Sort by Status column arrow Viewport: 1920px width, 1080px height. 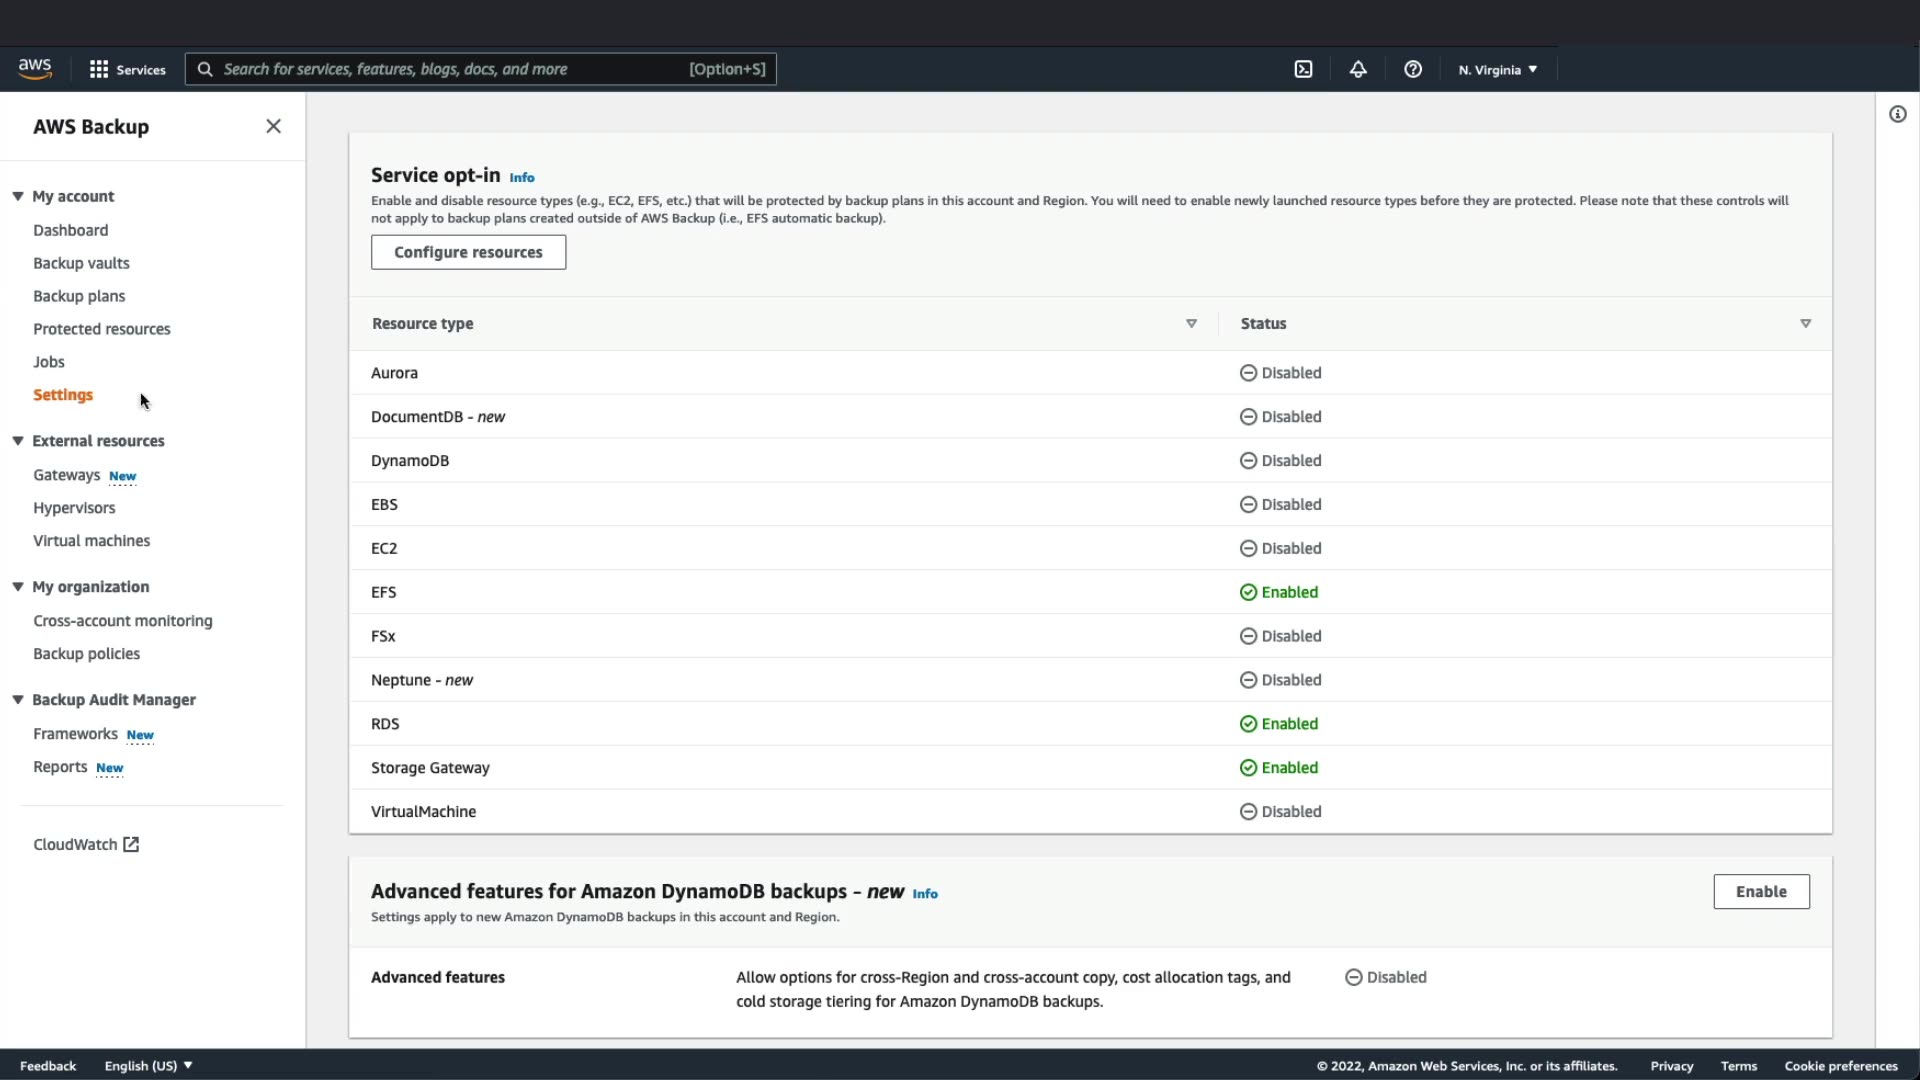click(x=1805, y=323)
